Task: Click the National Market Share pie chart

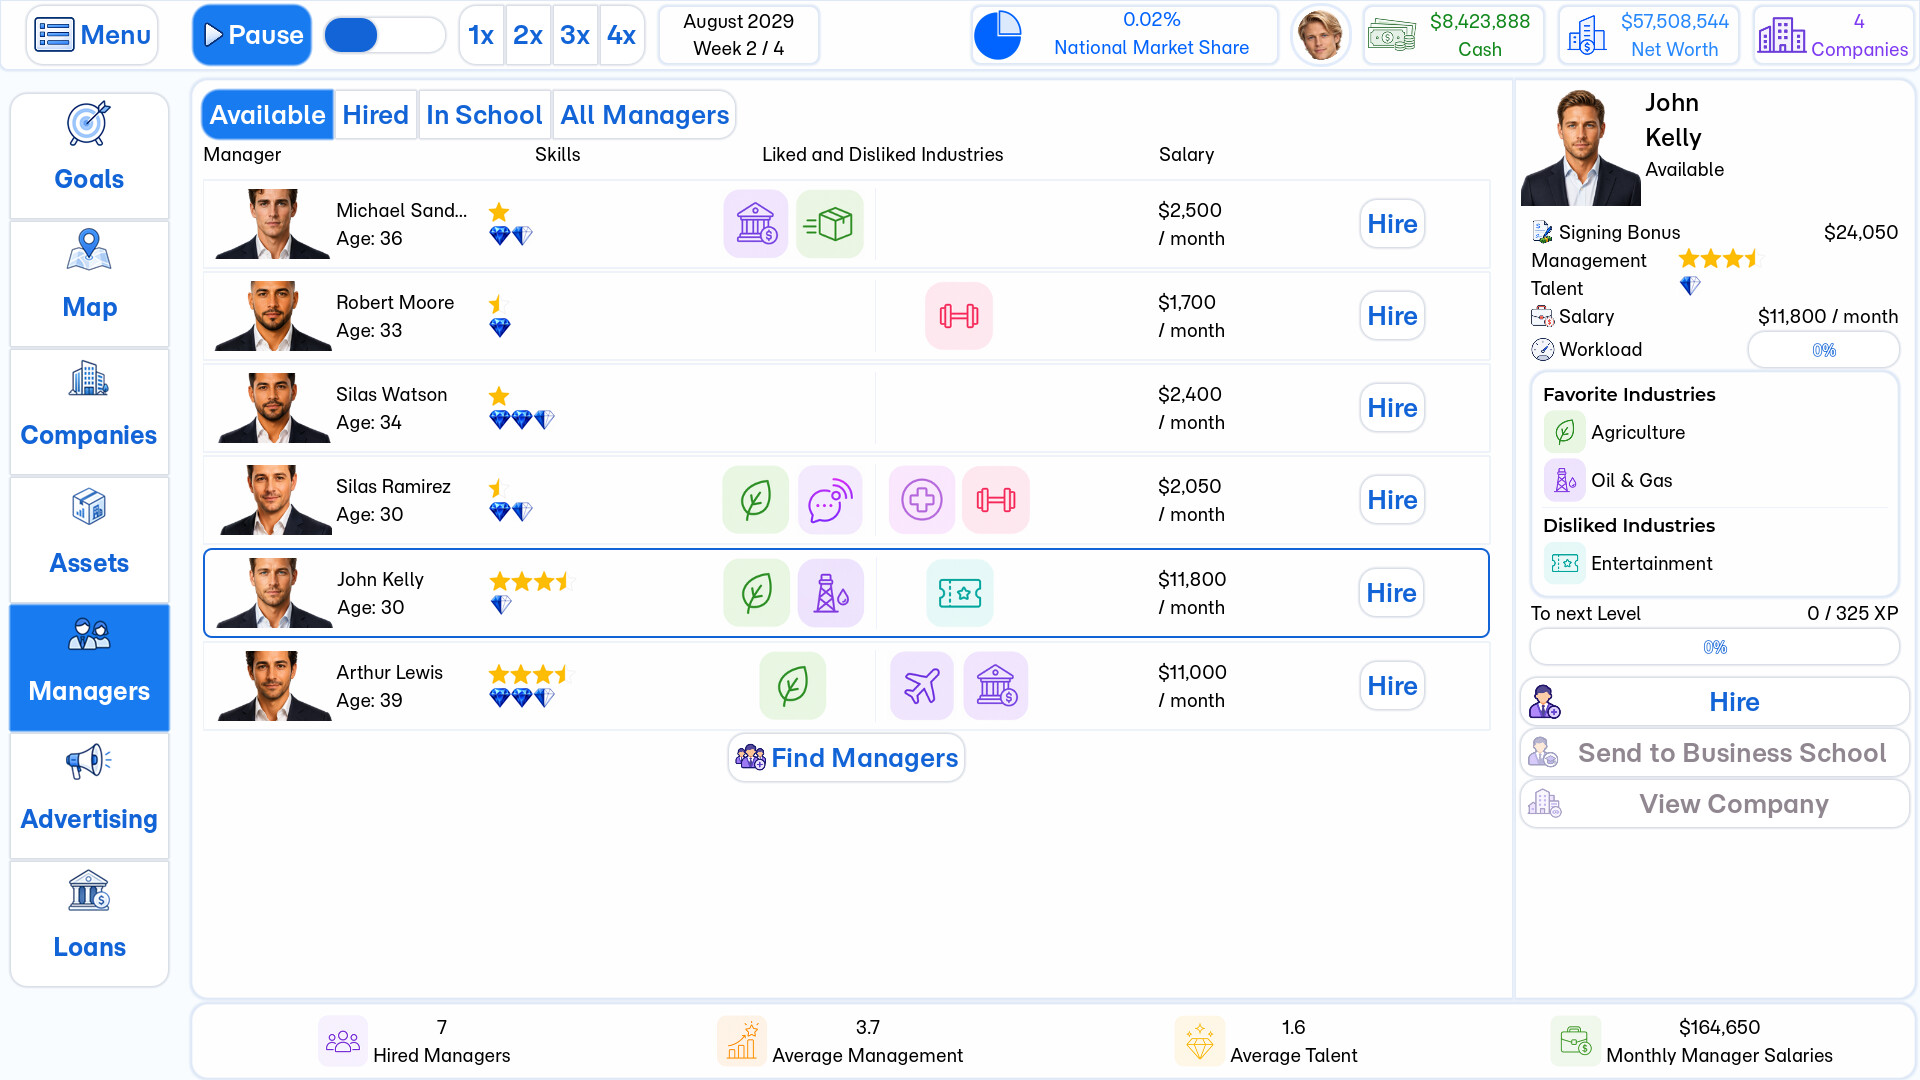Action: [997, 35]
